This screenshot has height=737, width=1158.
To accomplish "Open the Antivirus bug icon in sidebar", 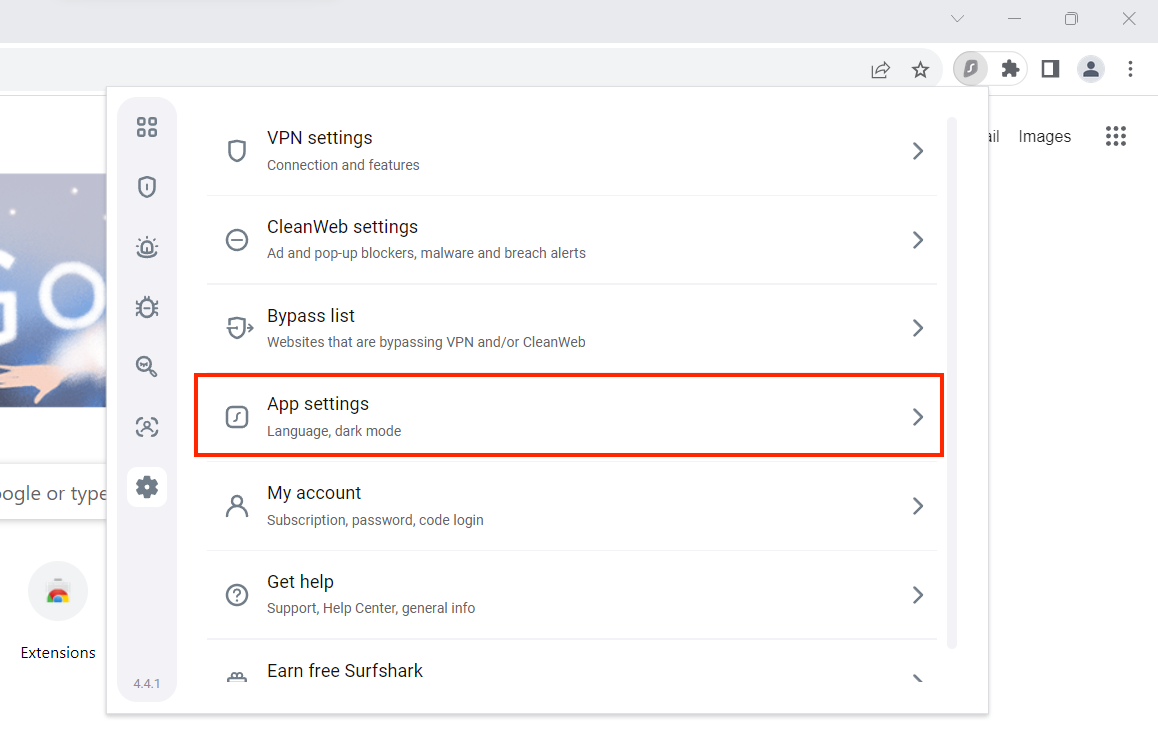I will [x=147, y=307].
